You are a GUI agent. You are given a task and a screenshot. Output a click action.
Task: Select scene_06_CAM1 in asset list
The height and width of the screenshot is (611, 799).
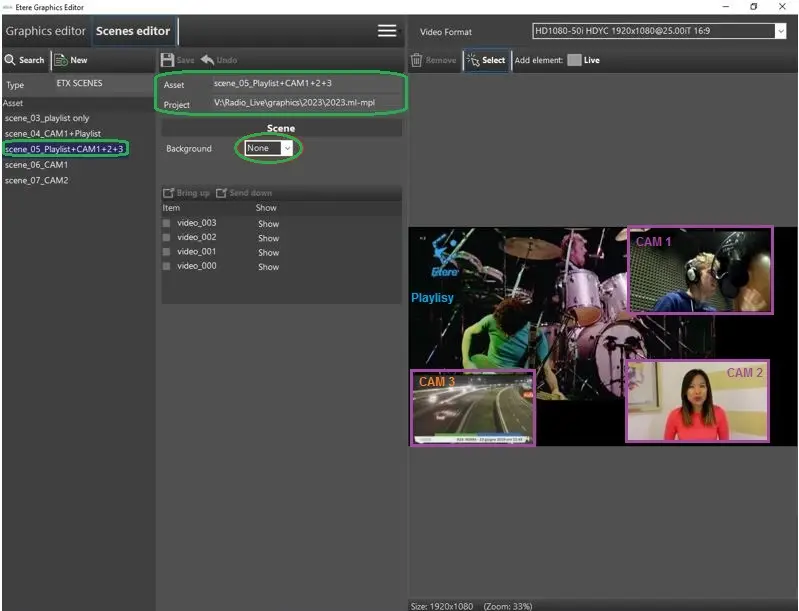(36, 164)
